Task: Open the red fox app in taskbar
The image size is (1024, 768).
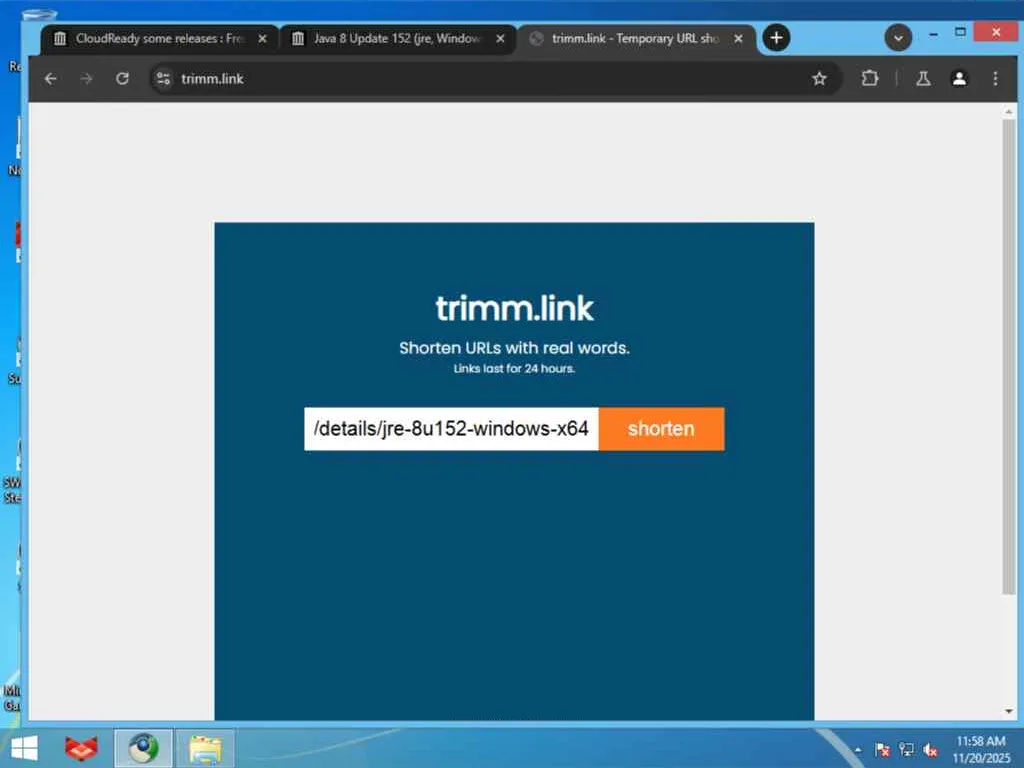Action: tap(81, 748)
